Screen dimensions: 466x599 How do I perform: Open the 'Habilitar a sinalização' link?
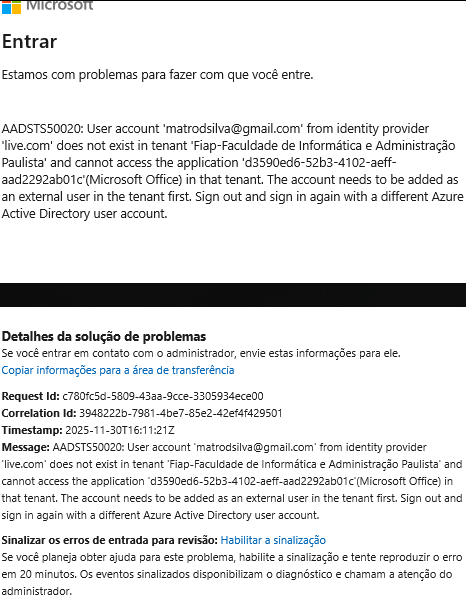coord(273,540)
